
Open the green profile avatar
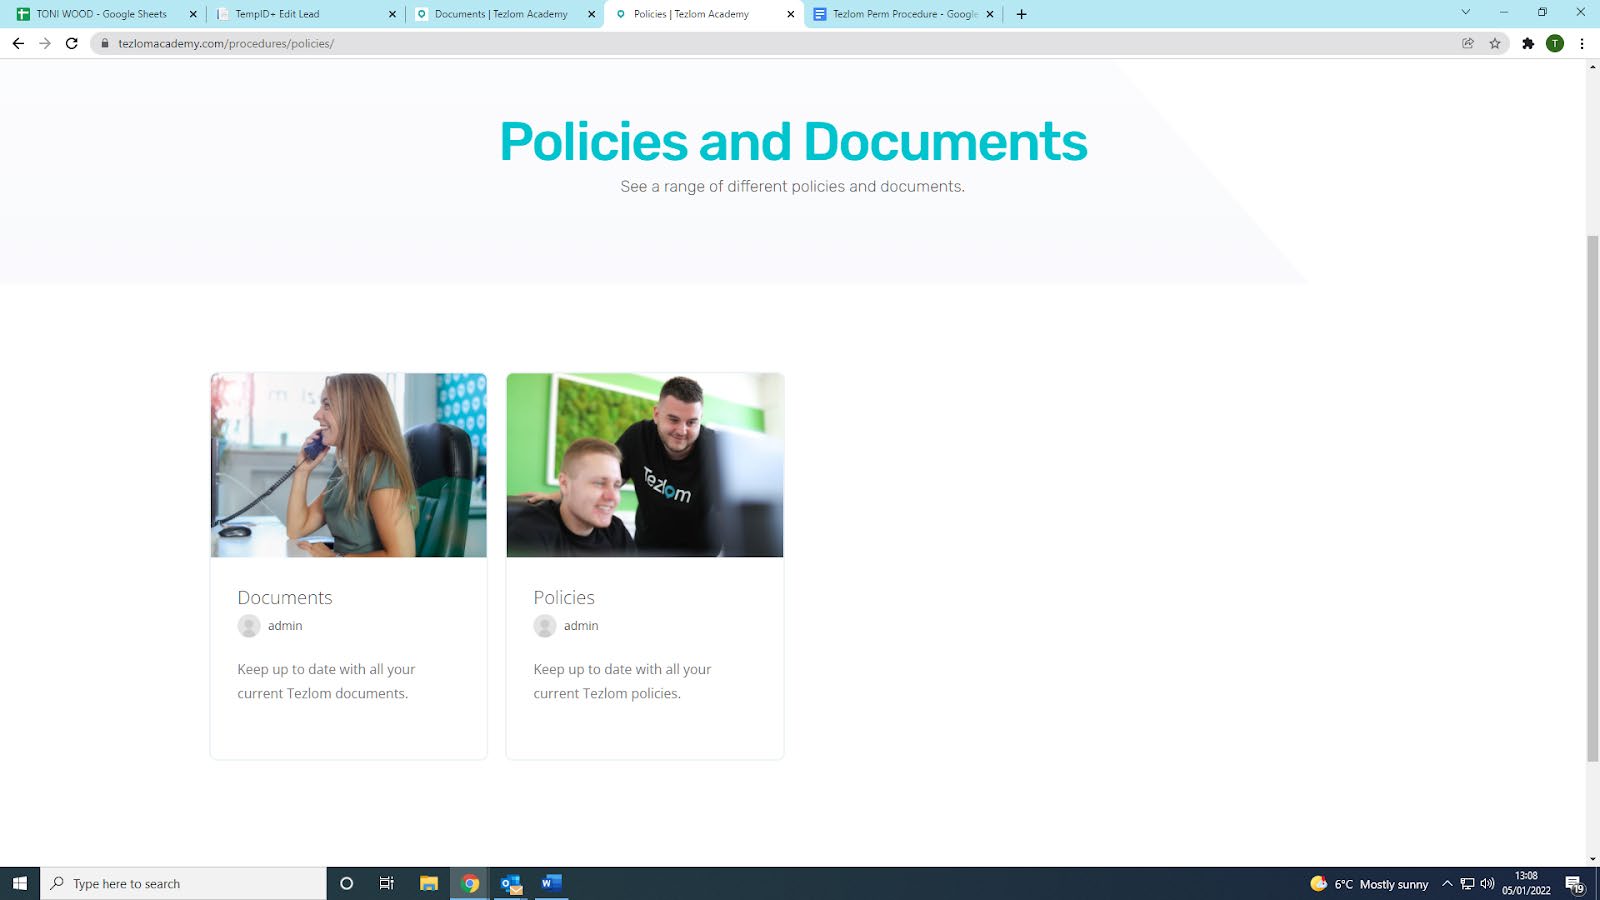pyautogui.click(x=1555, y=43)
